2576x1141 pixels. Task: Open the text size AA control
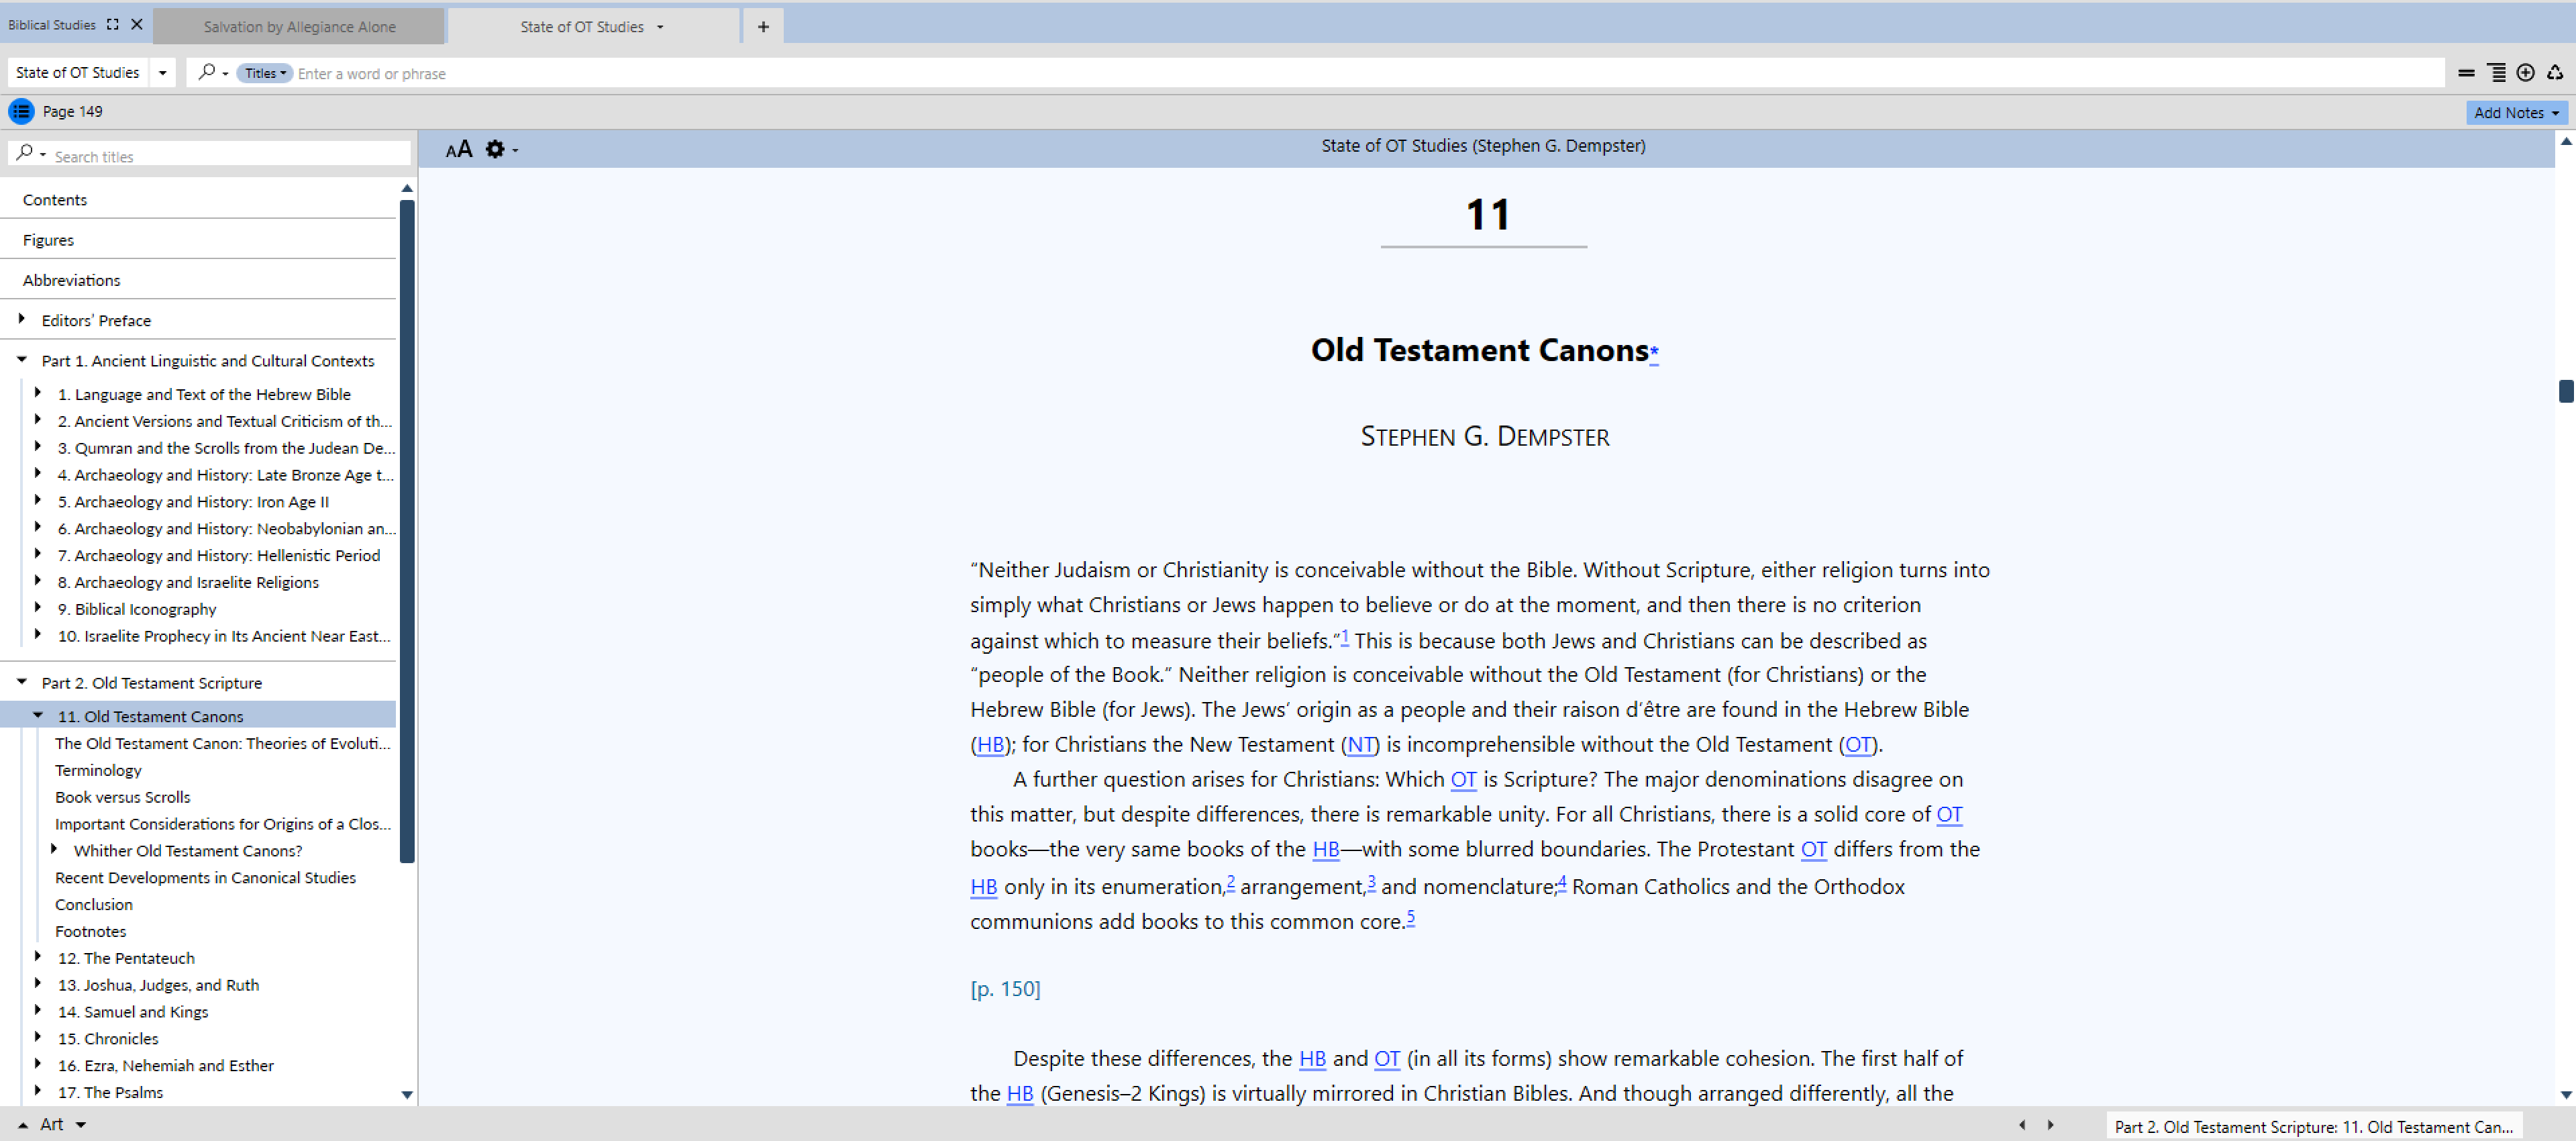(458, 149)
